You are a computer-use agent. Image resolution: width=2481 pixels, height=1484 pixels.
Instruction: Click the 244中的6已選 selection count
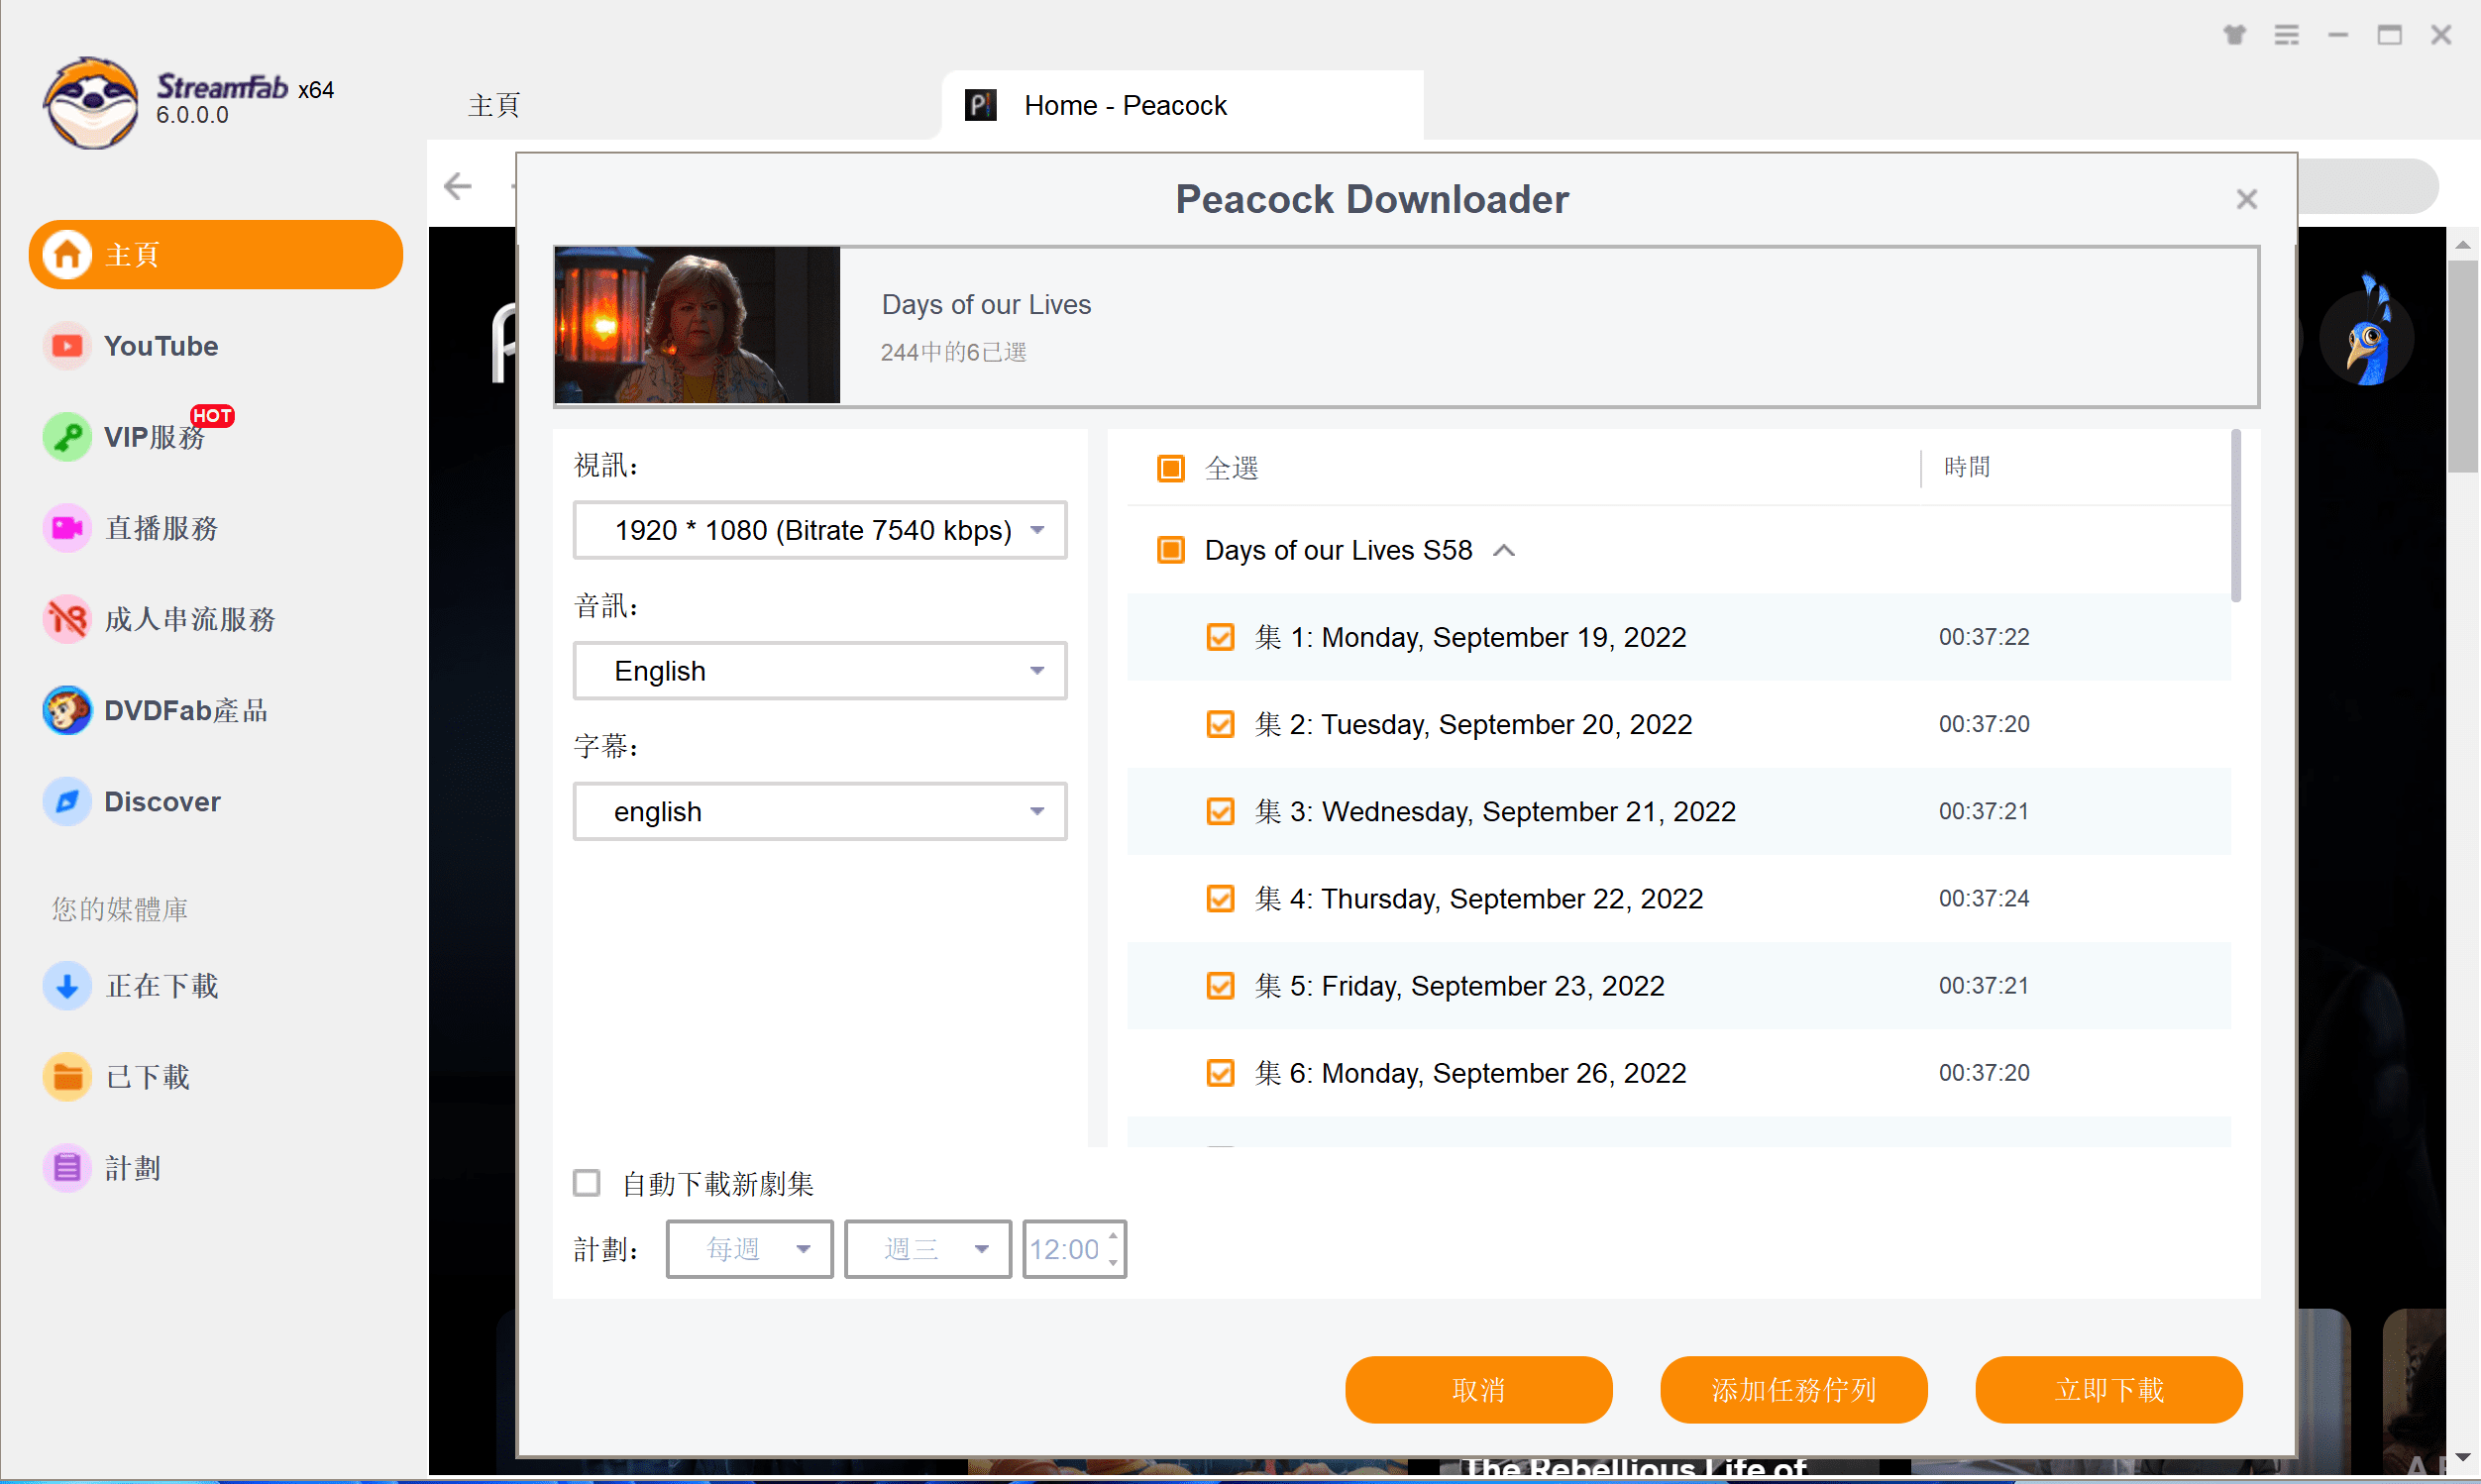pos(953,352)
